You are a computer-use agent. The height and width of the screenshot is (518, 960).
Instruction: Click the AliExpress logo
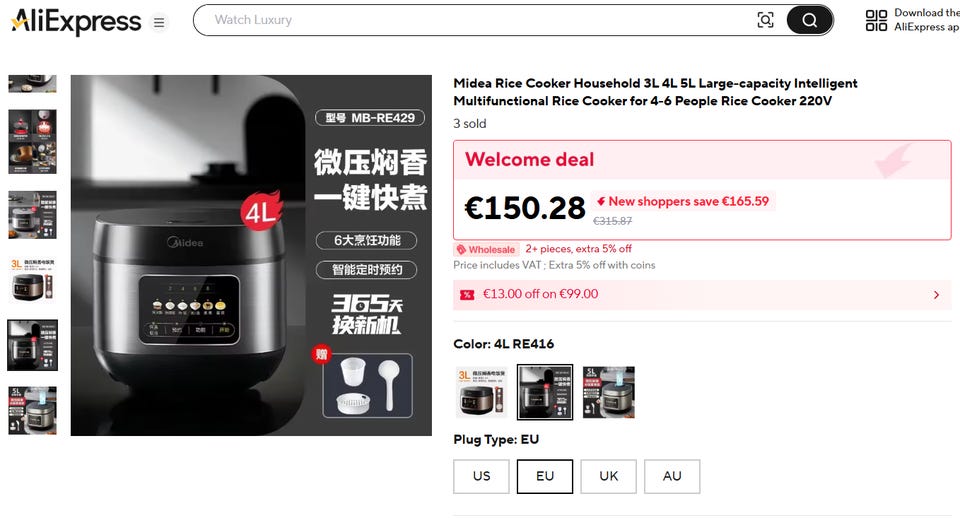click(76, 22)
